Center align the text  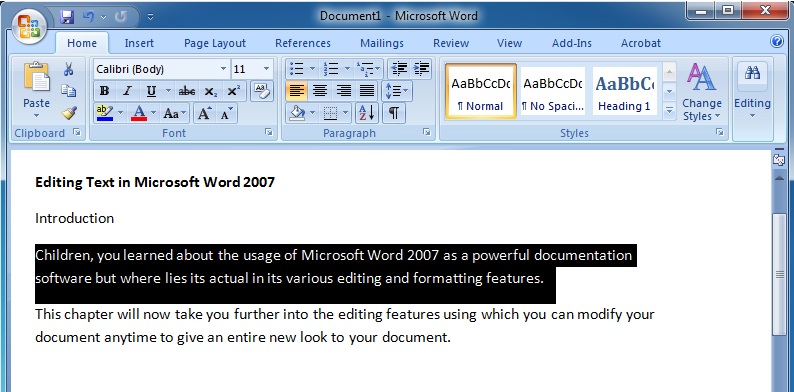pos(320,91)
